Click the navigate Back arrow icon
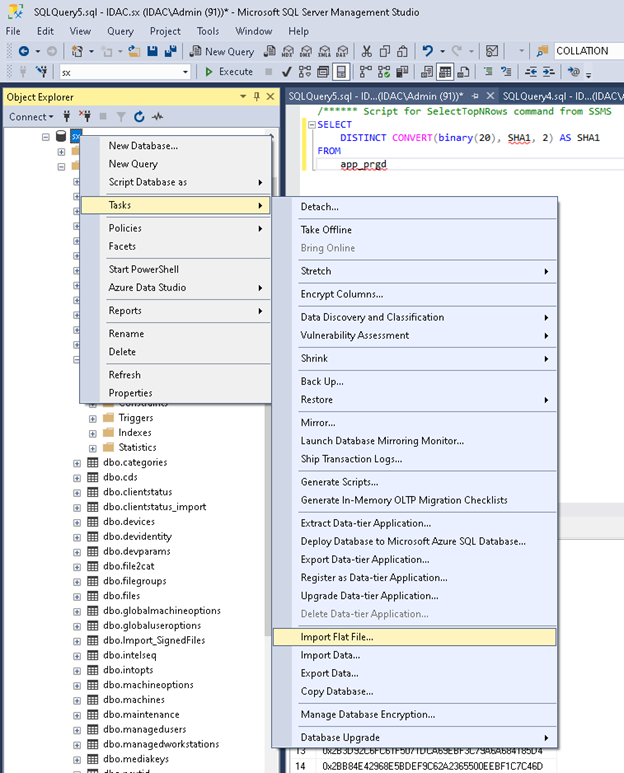624x773 pixels. coord(23,51)
